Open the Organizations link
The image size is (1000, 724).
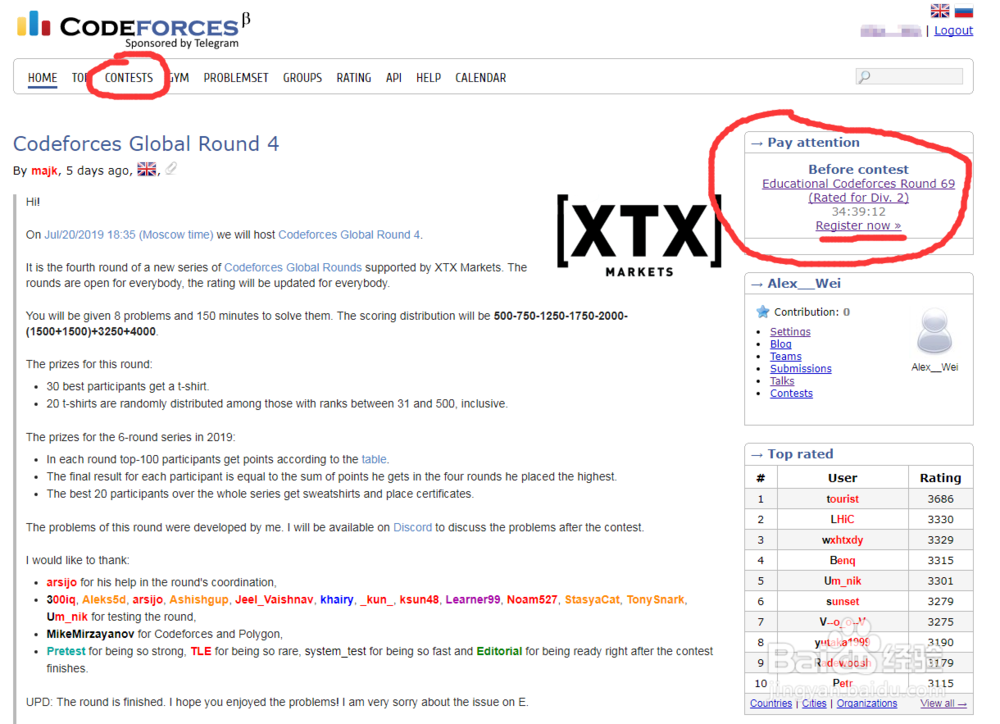coord(867,703)
